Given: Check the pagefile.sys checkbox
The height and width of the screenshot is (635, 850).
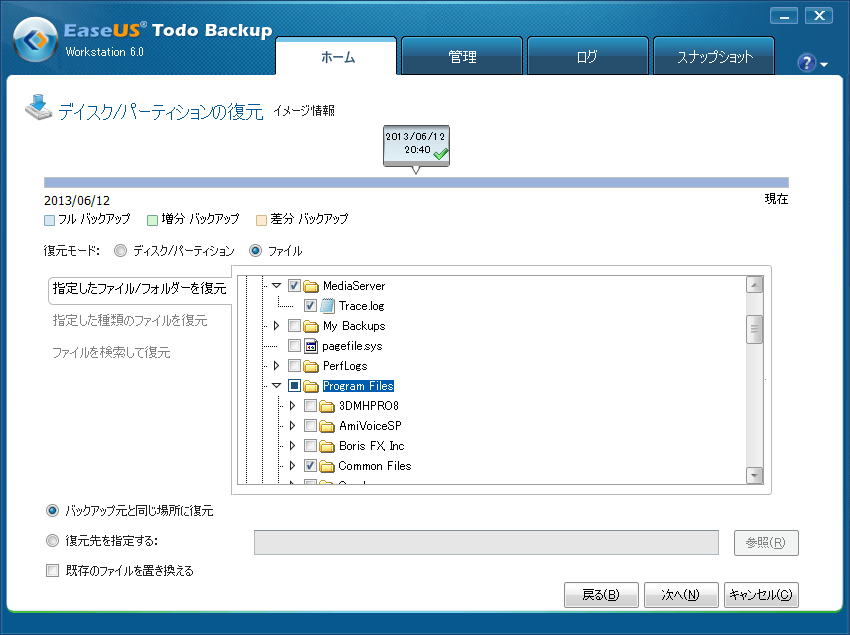Looking at the screenshot, I should 294,345.
